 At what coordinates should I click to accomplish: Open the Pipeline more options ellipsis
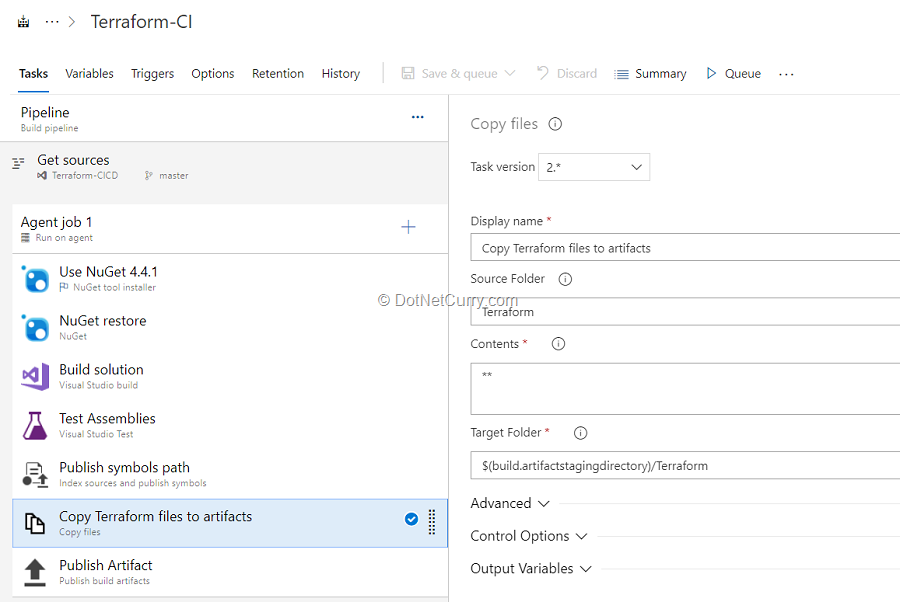[418, 117]
